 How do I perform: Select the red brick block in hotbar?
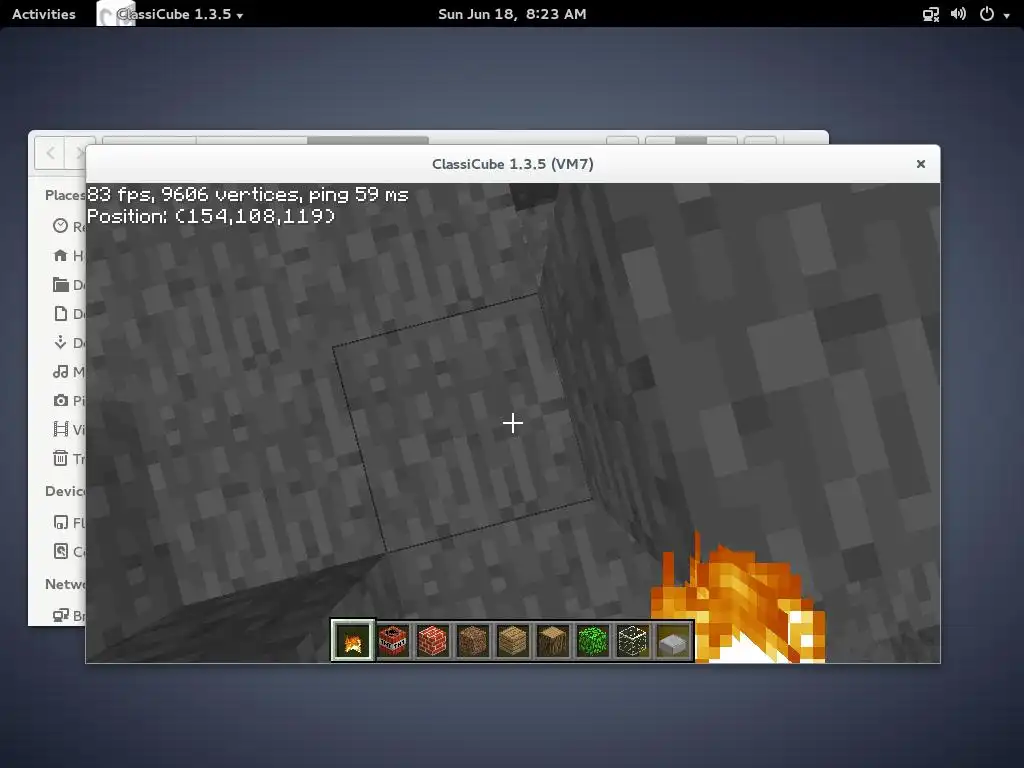coord(433,641)
